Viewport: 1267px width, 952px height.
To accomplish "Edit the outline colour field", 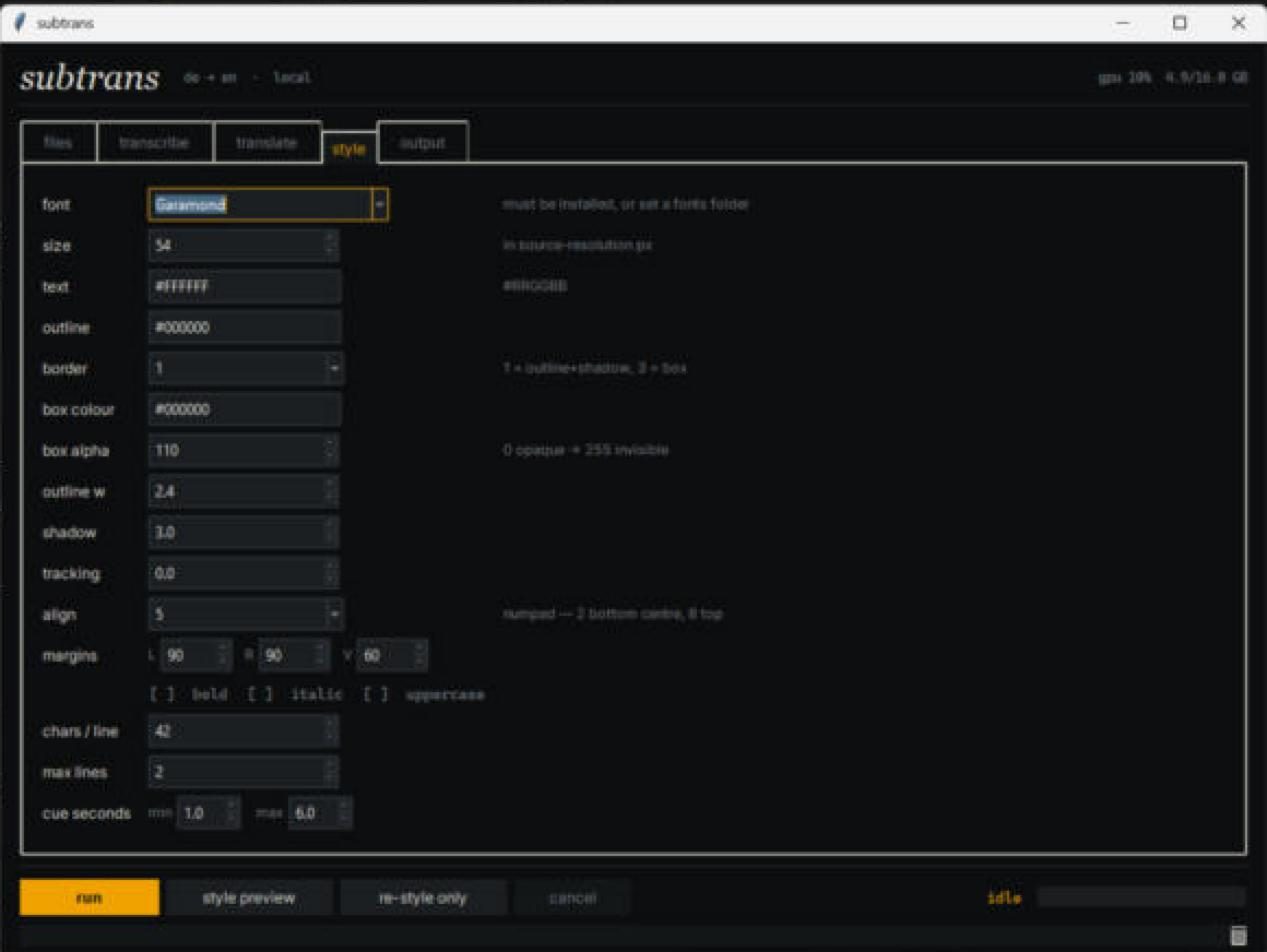I will [245, 327].
